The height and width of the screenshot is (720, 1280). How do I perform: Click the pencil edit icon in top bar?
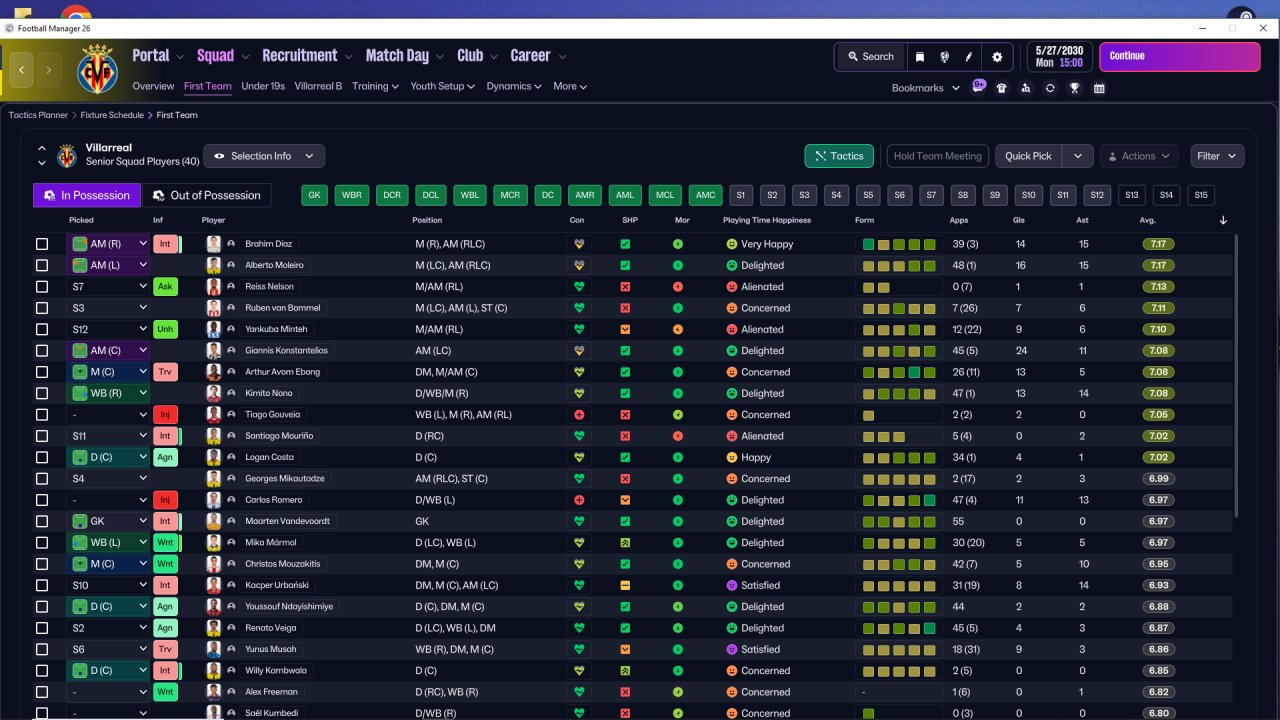(x=969, y=57)
